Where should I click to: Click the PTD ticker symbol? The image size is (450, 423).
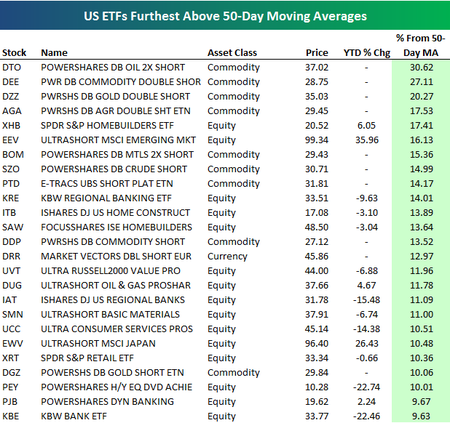[x=11, y=183]
